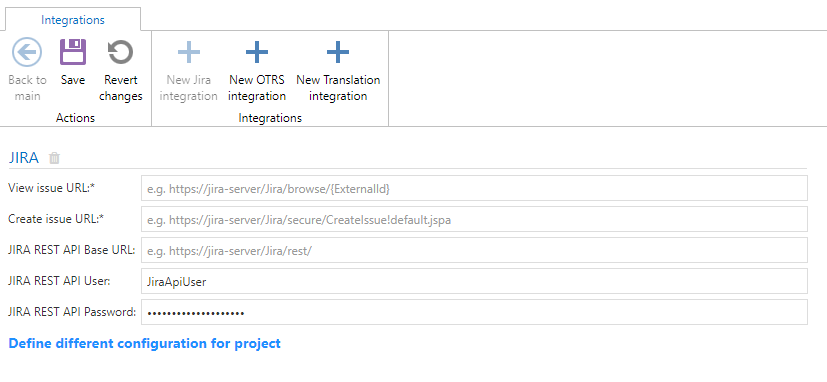Click the Back to main label

[x=27, y=88]
